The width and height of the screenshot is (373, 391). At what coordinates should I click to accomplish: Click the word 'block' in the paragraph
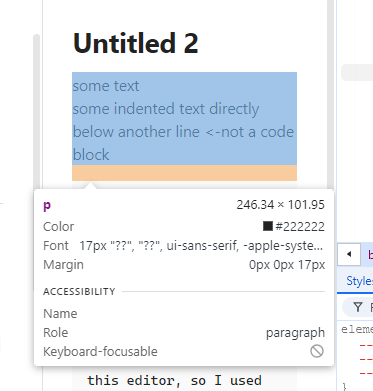91,155
